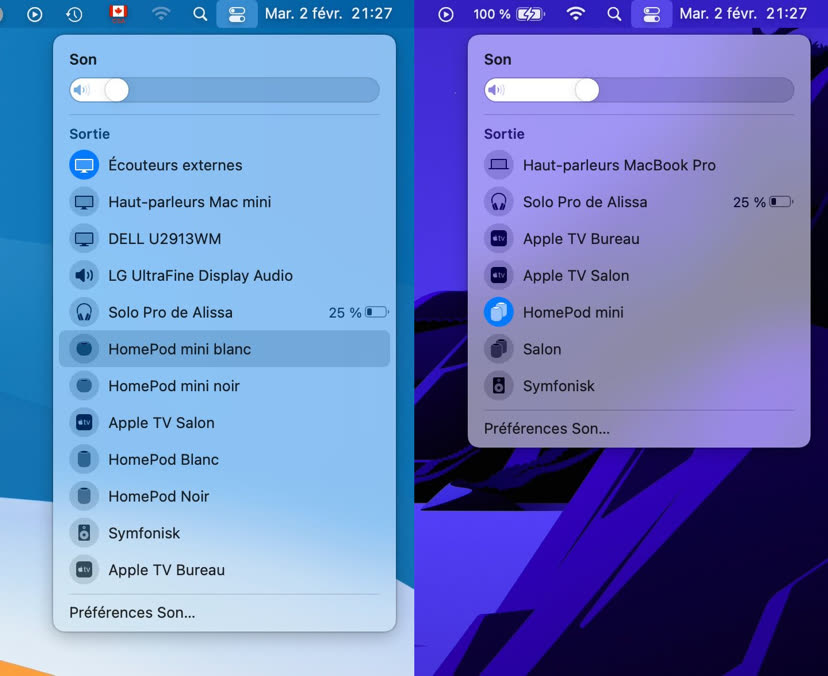828x676 pixels.
Task: Click the volume slider knob in left panel
Action: (116, 90)
